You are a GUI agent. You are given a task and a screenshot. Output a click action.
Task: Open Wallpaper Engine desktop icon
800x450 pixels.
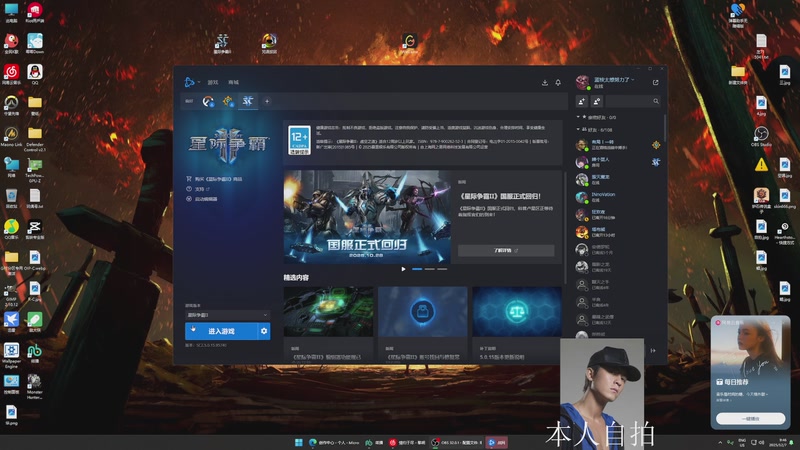point(11,356)
